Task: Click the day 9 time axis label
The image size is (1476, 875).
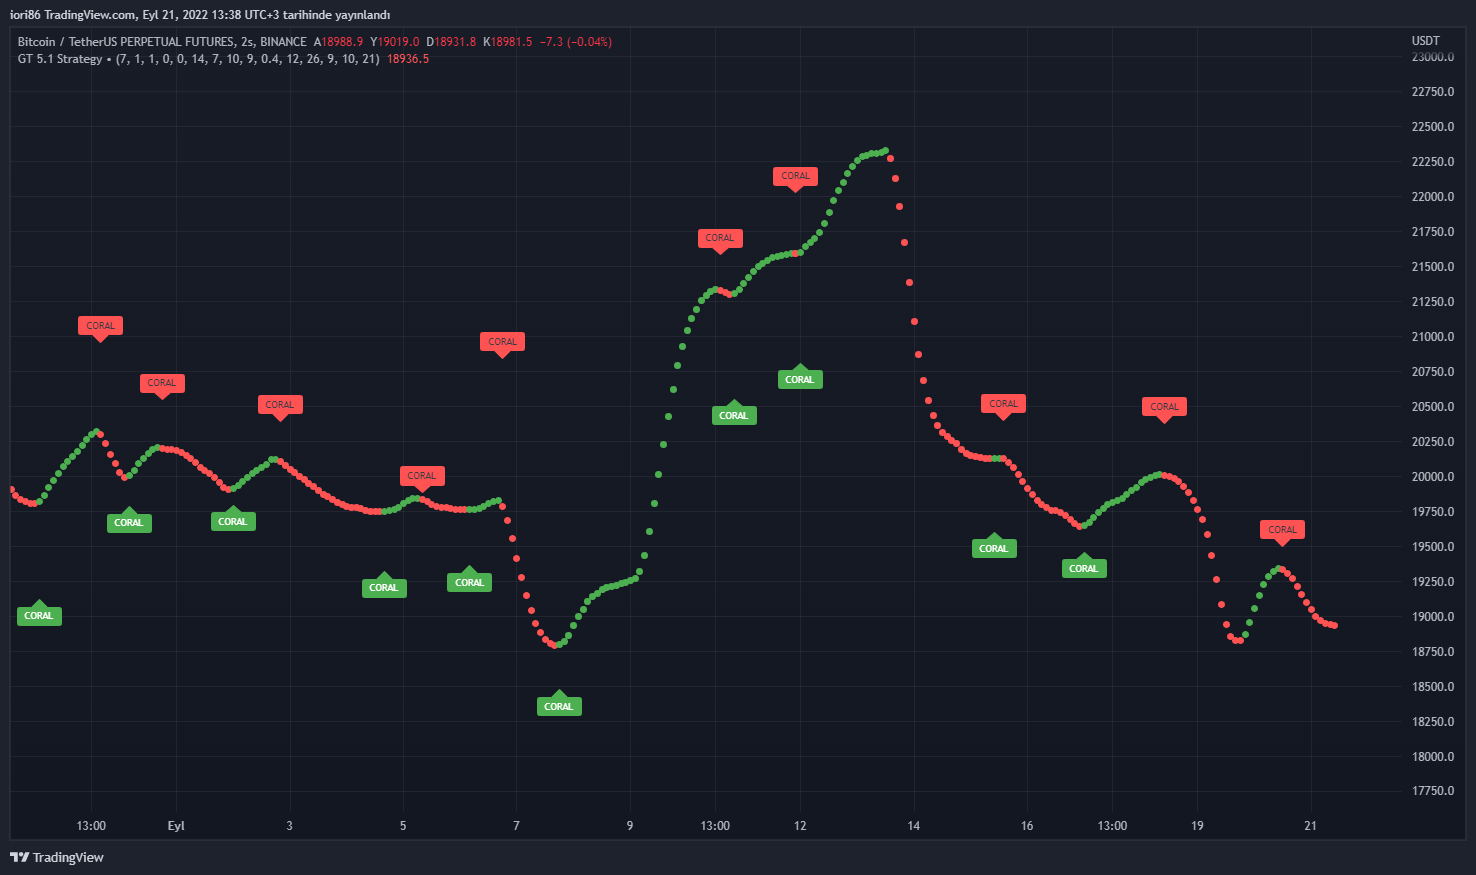Action: 630,826
